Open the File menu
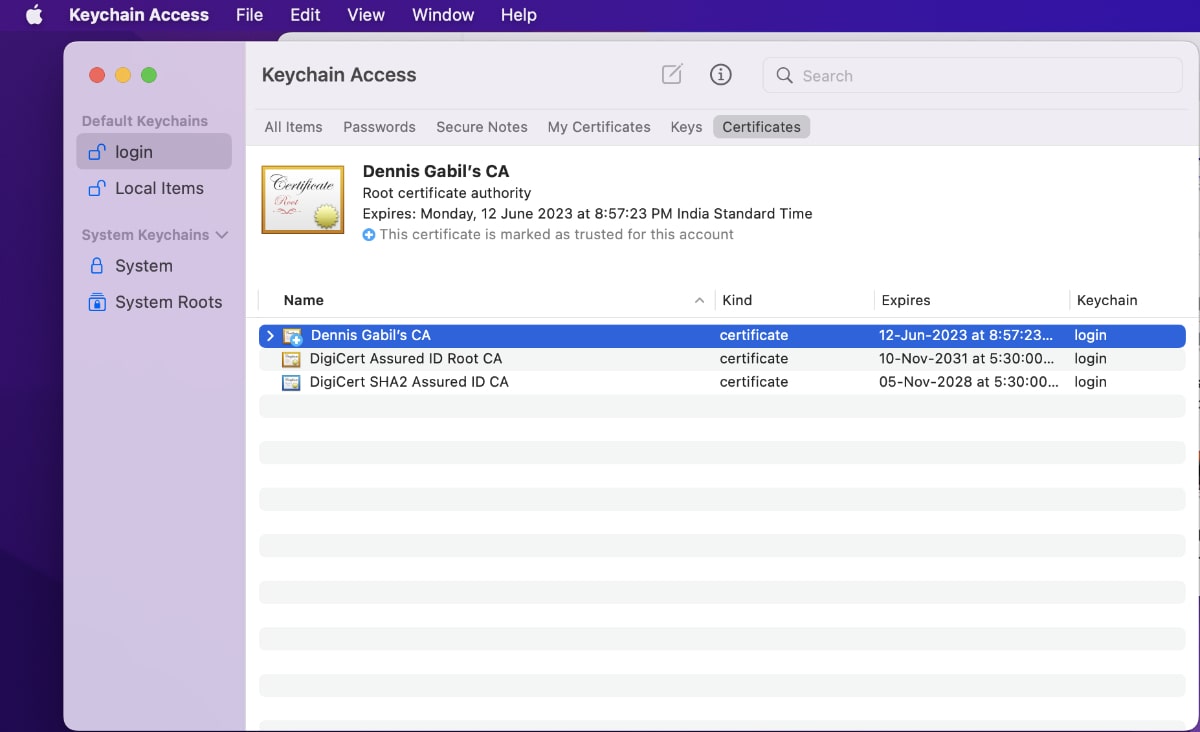The width and height of the screenshot is (1200, 732). coord(249,15)
